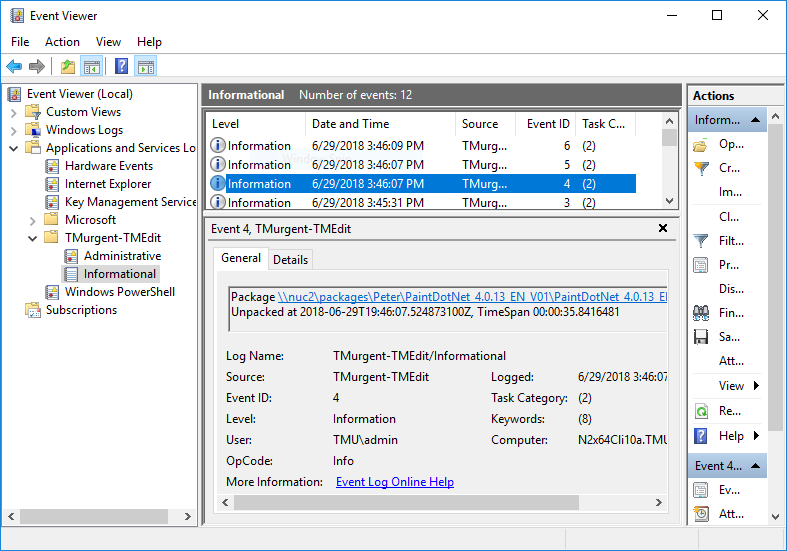Image resolution: width=787 pixels, height=551 pixels.
Task: Click the Import Custom View action
Action: click(x=730, y=192)
